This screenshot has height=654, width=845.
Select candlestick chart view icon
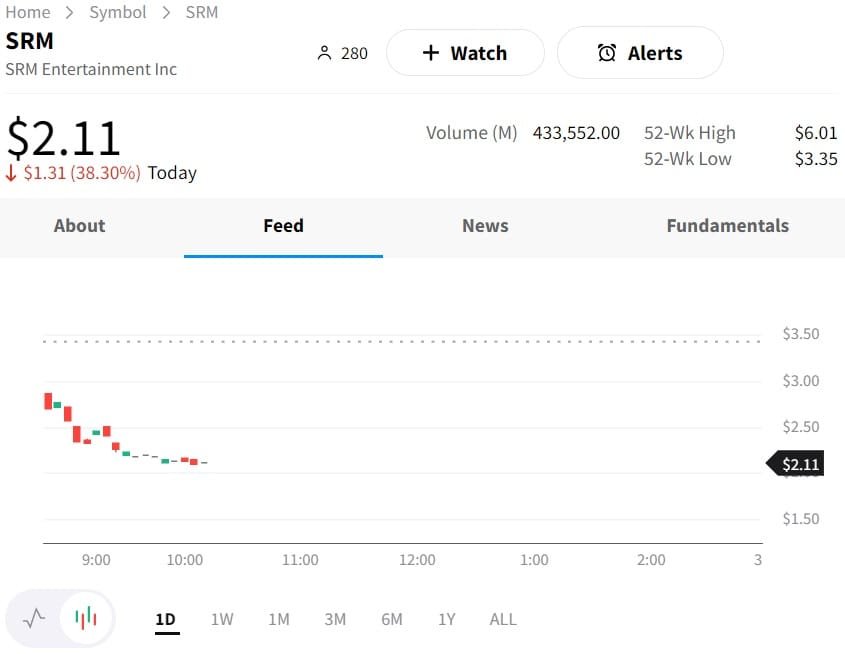(x=86, y=618)
